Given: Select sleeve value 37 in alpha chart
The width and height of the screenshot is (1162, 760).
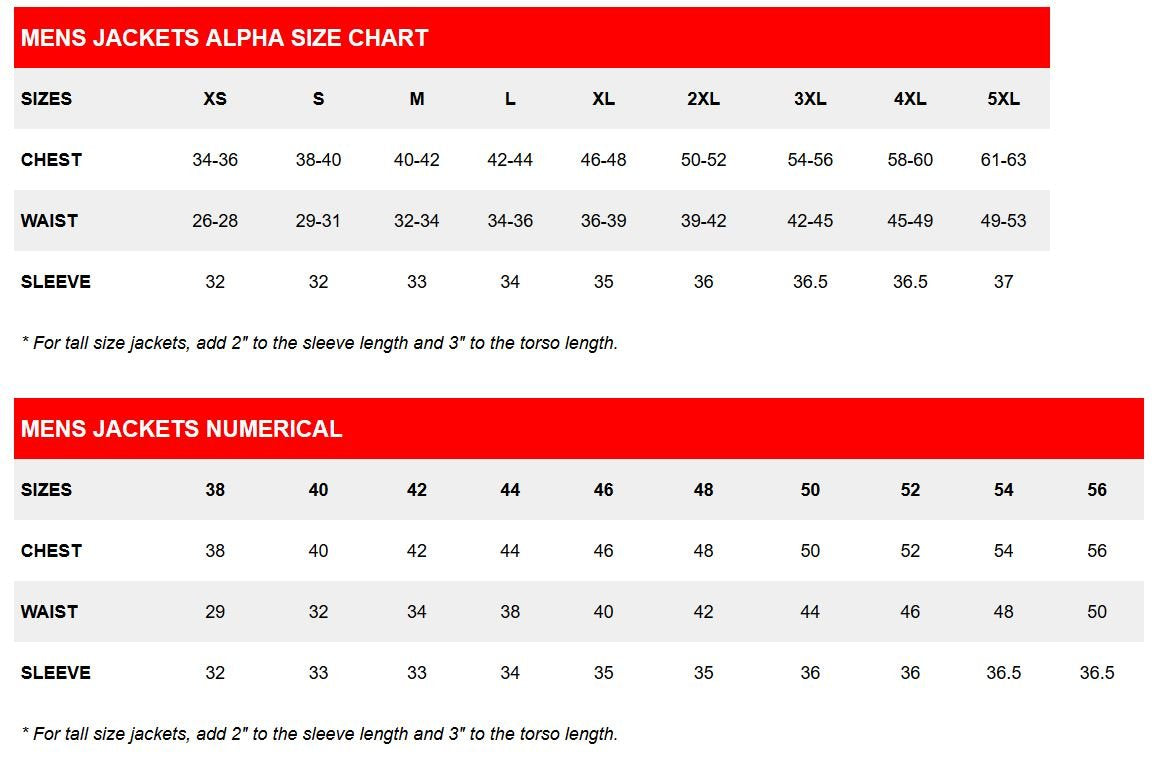Looking at the screenshot, I should [1003, 281].
